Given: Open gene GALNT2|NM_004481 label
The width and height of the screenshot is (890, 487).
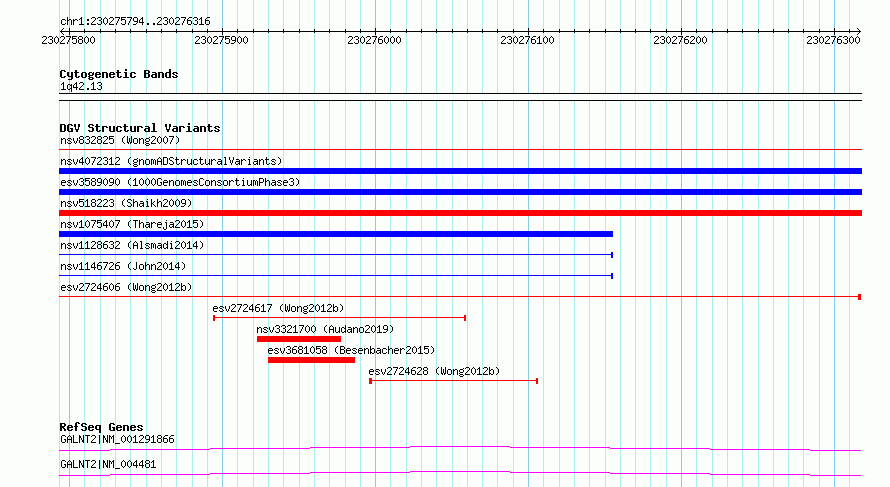Looking at the screenshot, I should [108, 464].
